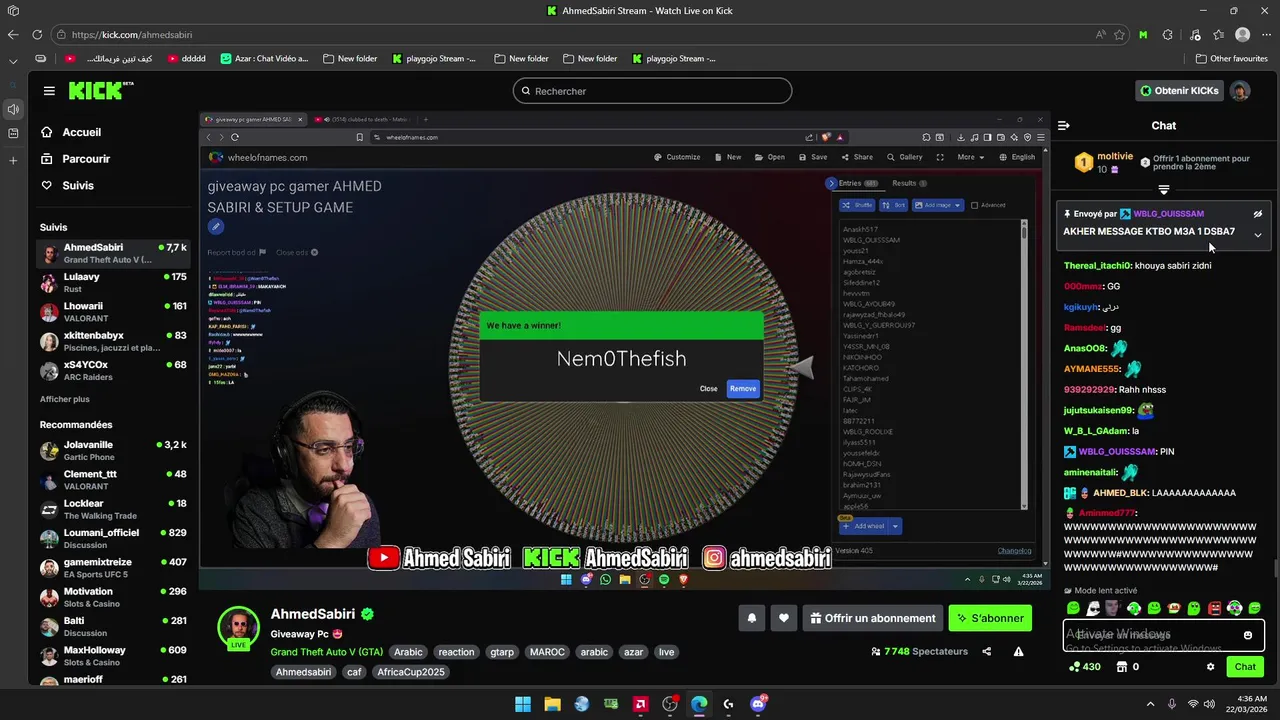
Task: Open the emoji picker in chat input
Action: click(x=1248, y=635)
